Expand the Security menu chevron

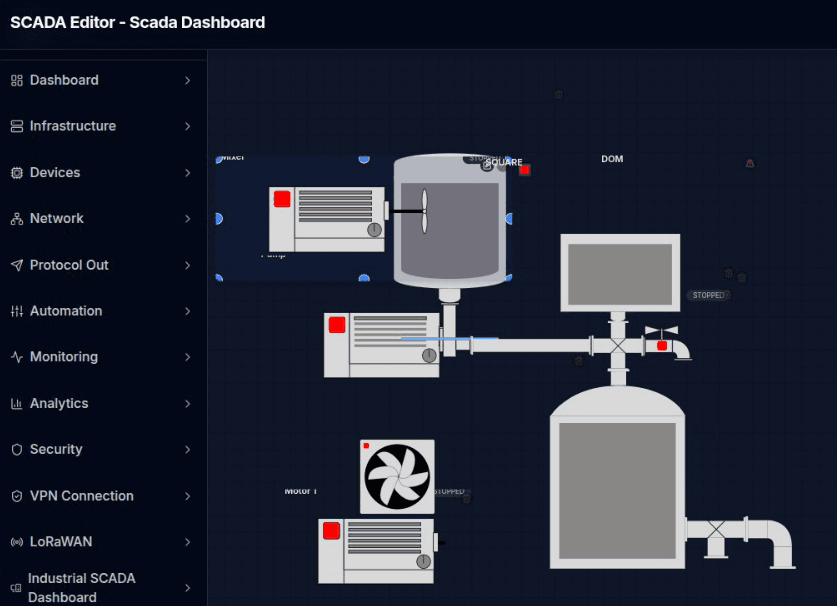tap(190, 449)
